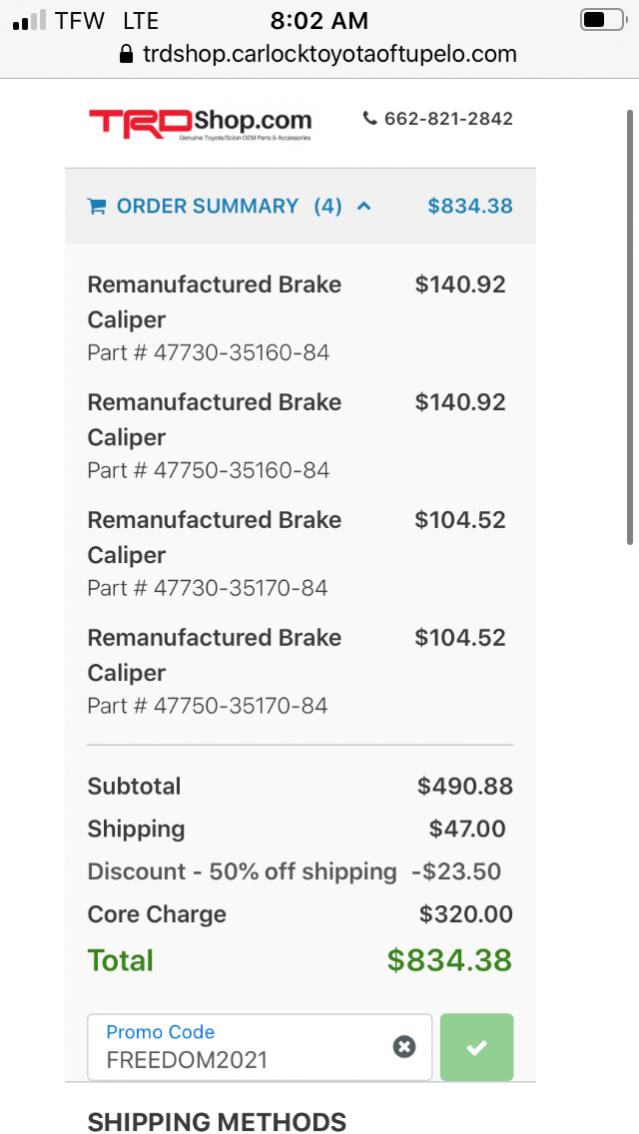Click the lock icon in the address bar

[126, 54]
